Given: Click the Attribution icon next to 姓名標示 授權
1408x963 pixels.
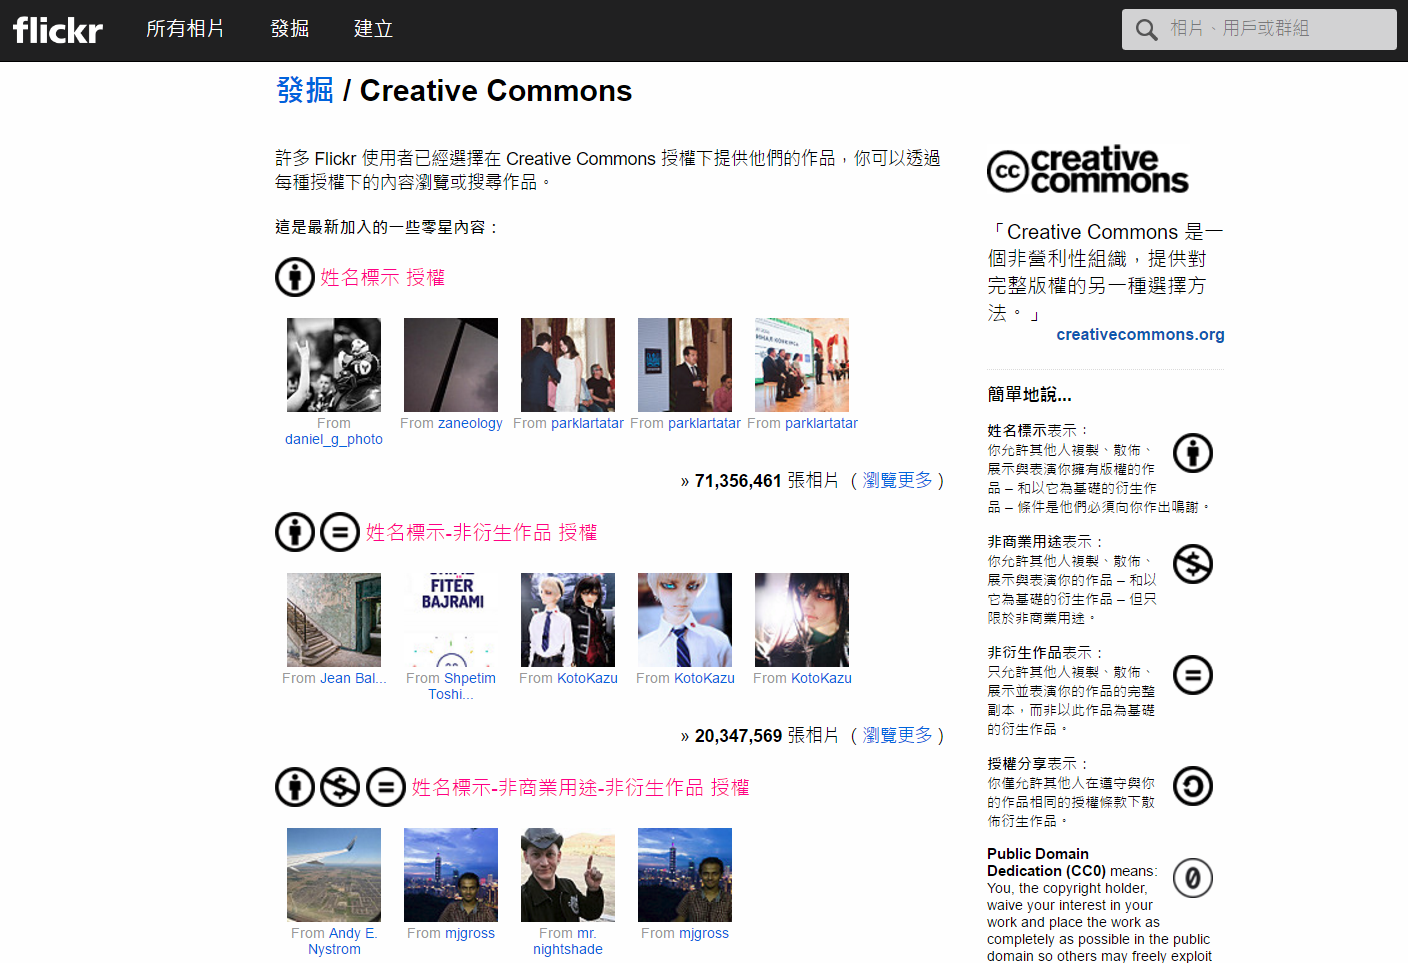Looking at the screenshot, I should pos(295,277).
